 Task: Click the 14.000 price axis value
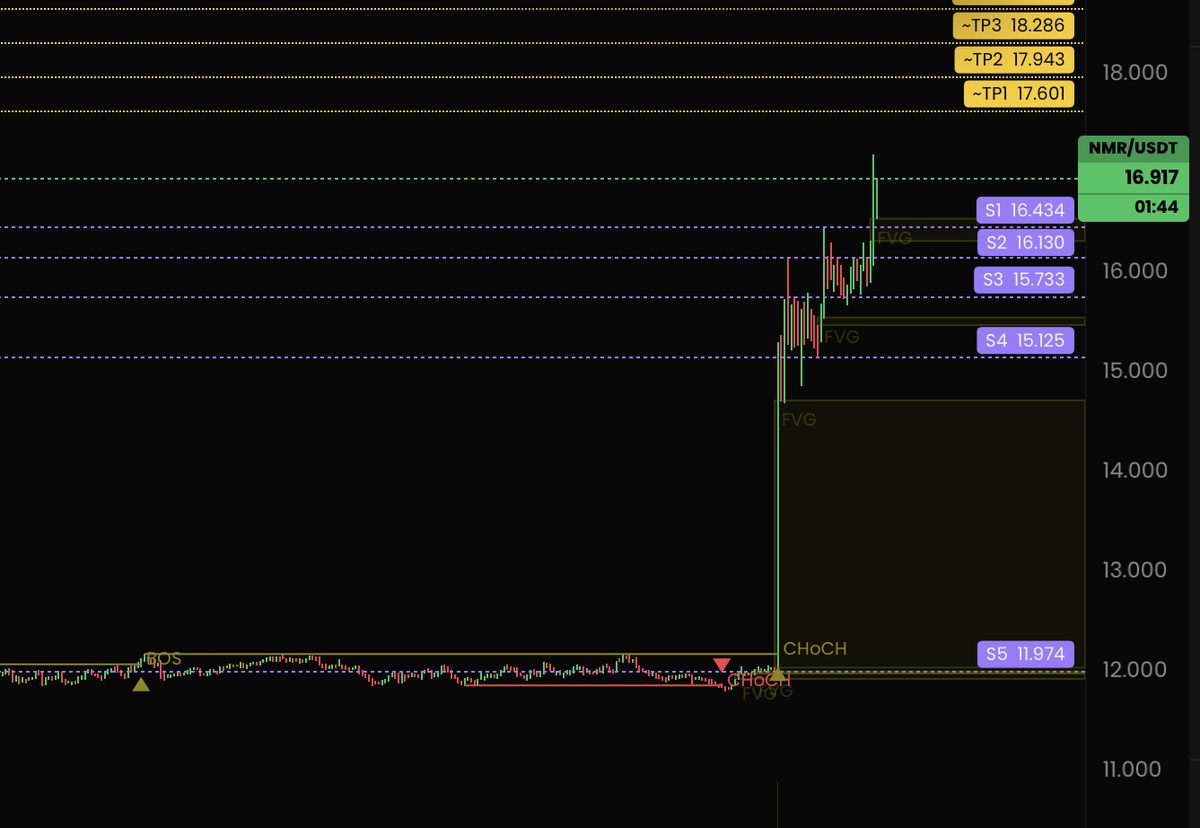pyautogui.click(x=1134, y=470)
